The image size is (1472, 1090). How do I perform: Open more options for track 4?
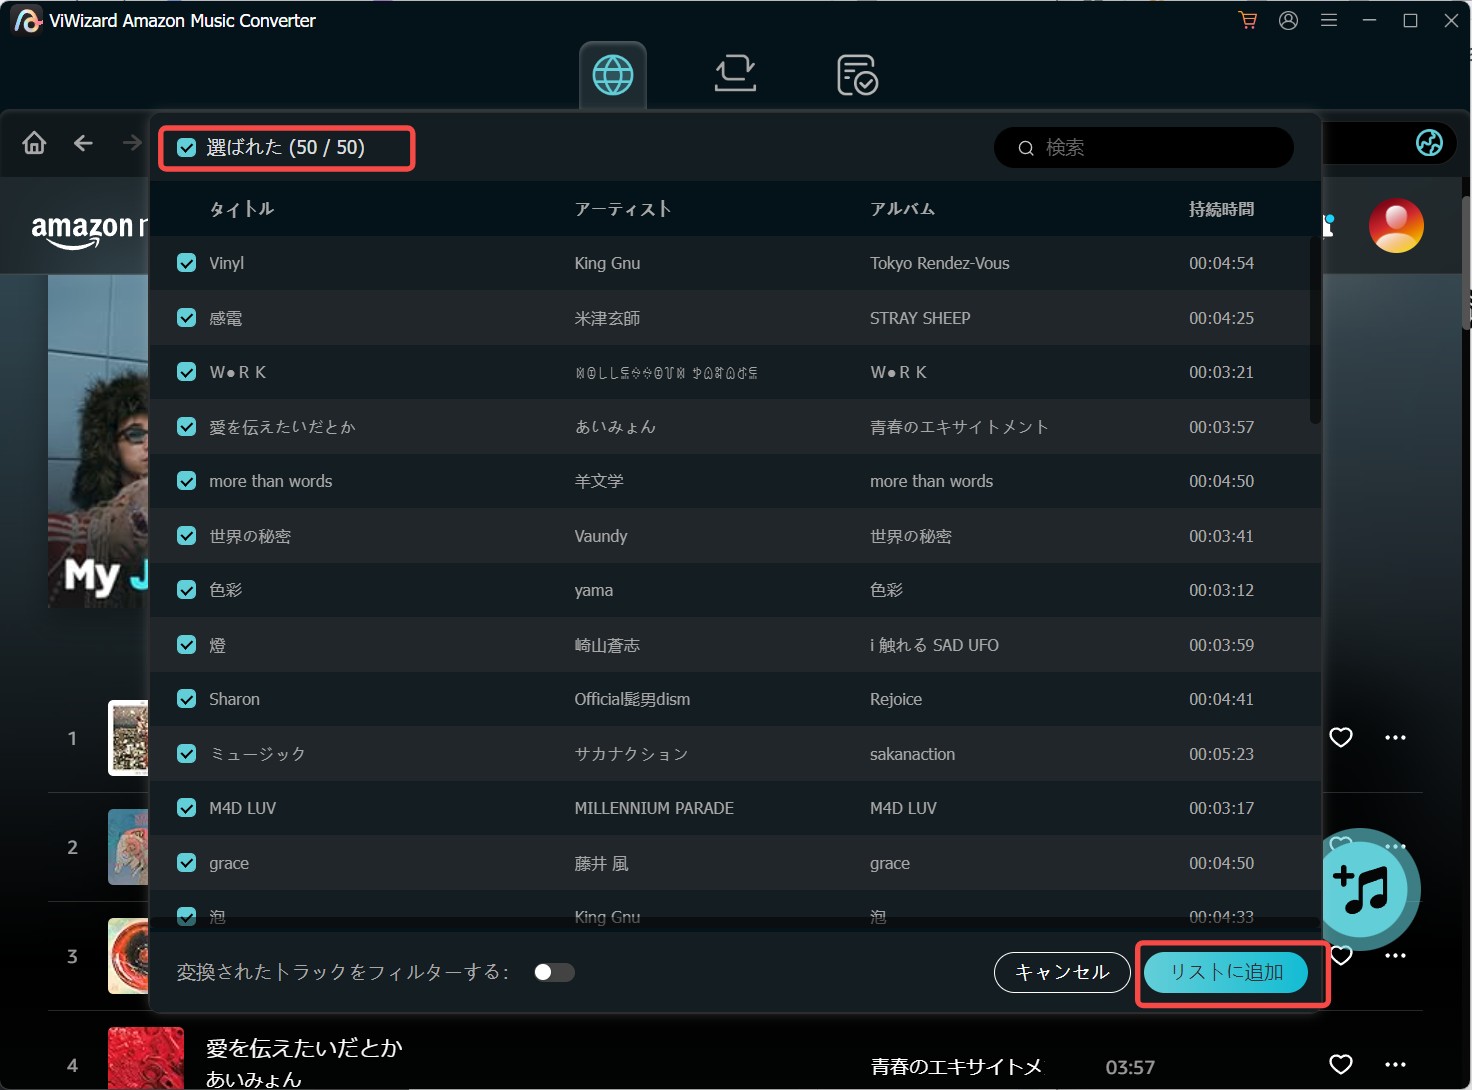[1395, 1065]
